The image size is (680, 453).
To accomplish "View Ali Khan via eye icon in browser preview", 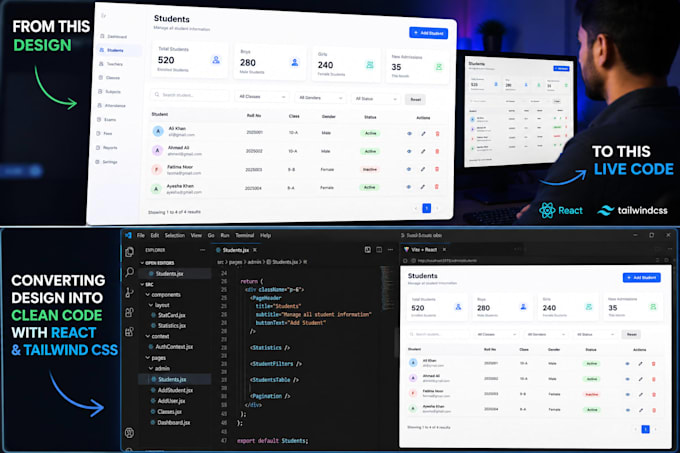I will (x=628, y=364).
